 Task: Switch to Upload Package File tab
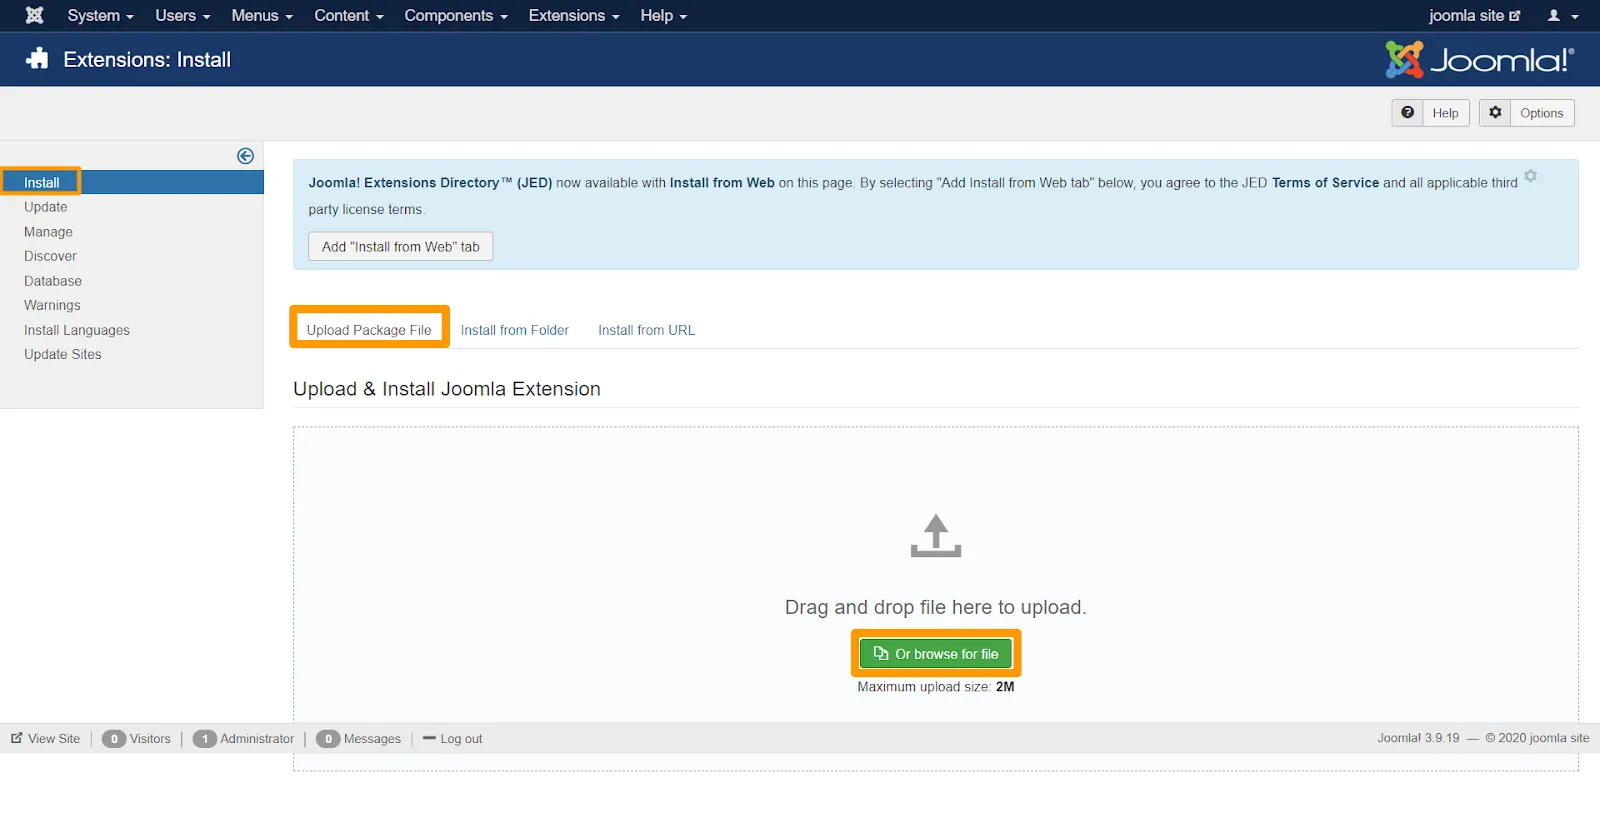tap(369, 330)
